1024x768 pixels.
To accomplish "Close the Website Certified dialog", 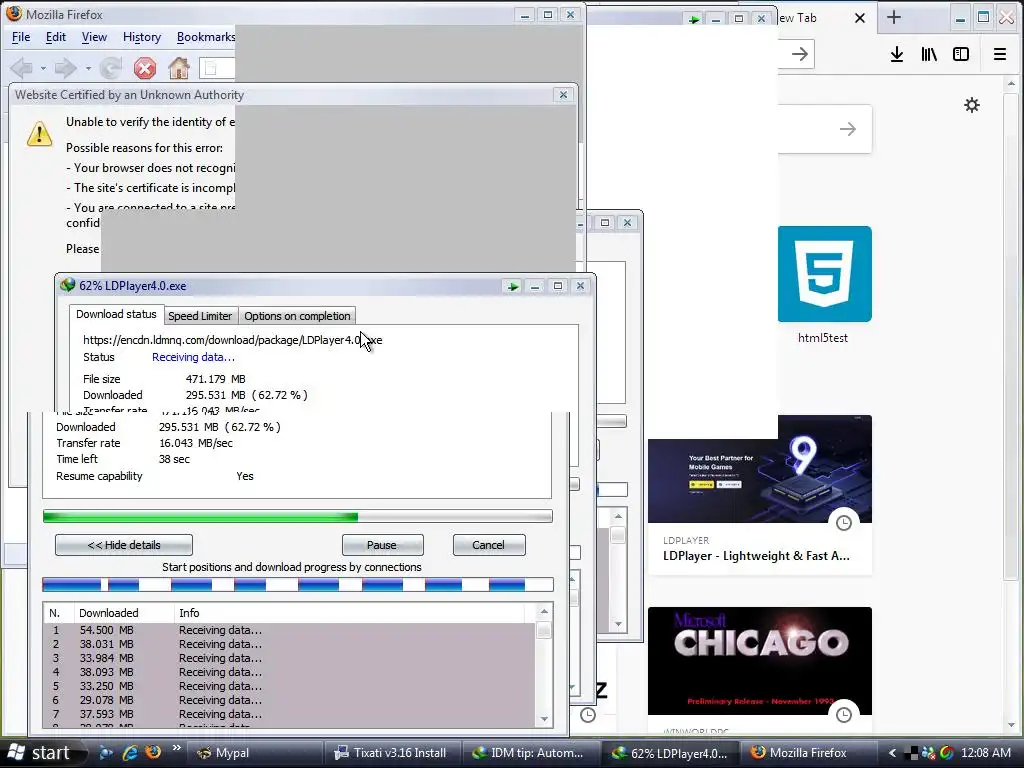I will click(563, 95).
